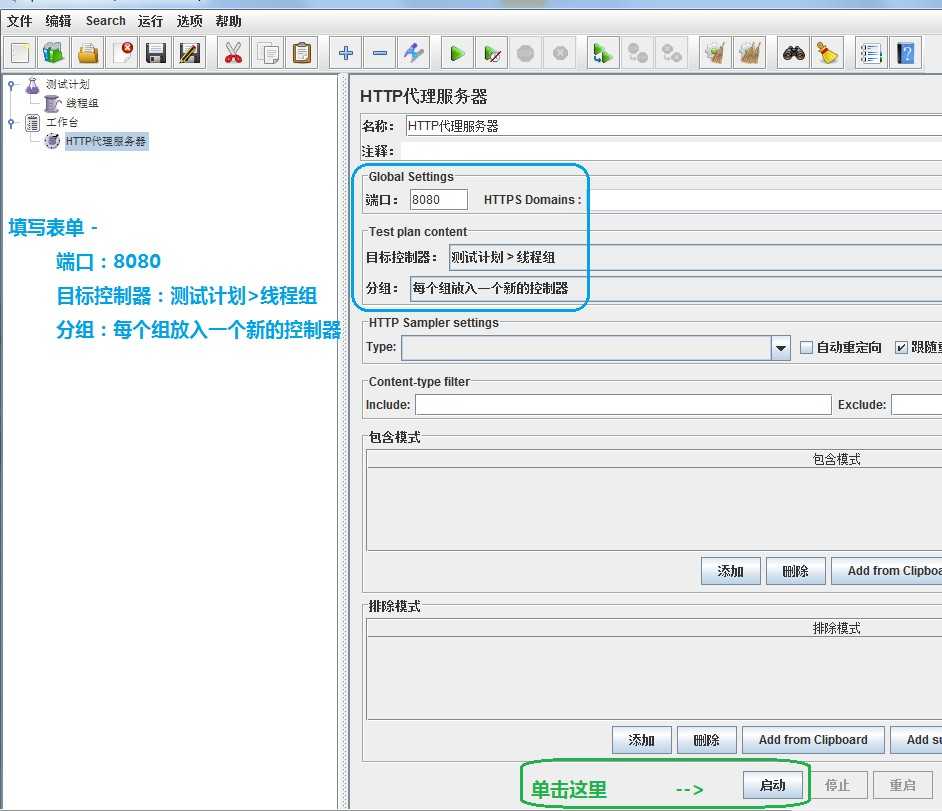Click the grey Shutdown icon

[560, 53]
